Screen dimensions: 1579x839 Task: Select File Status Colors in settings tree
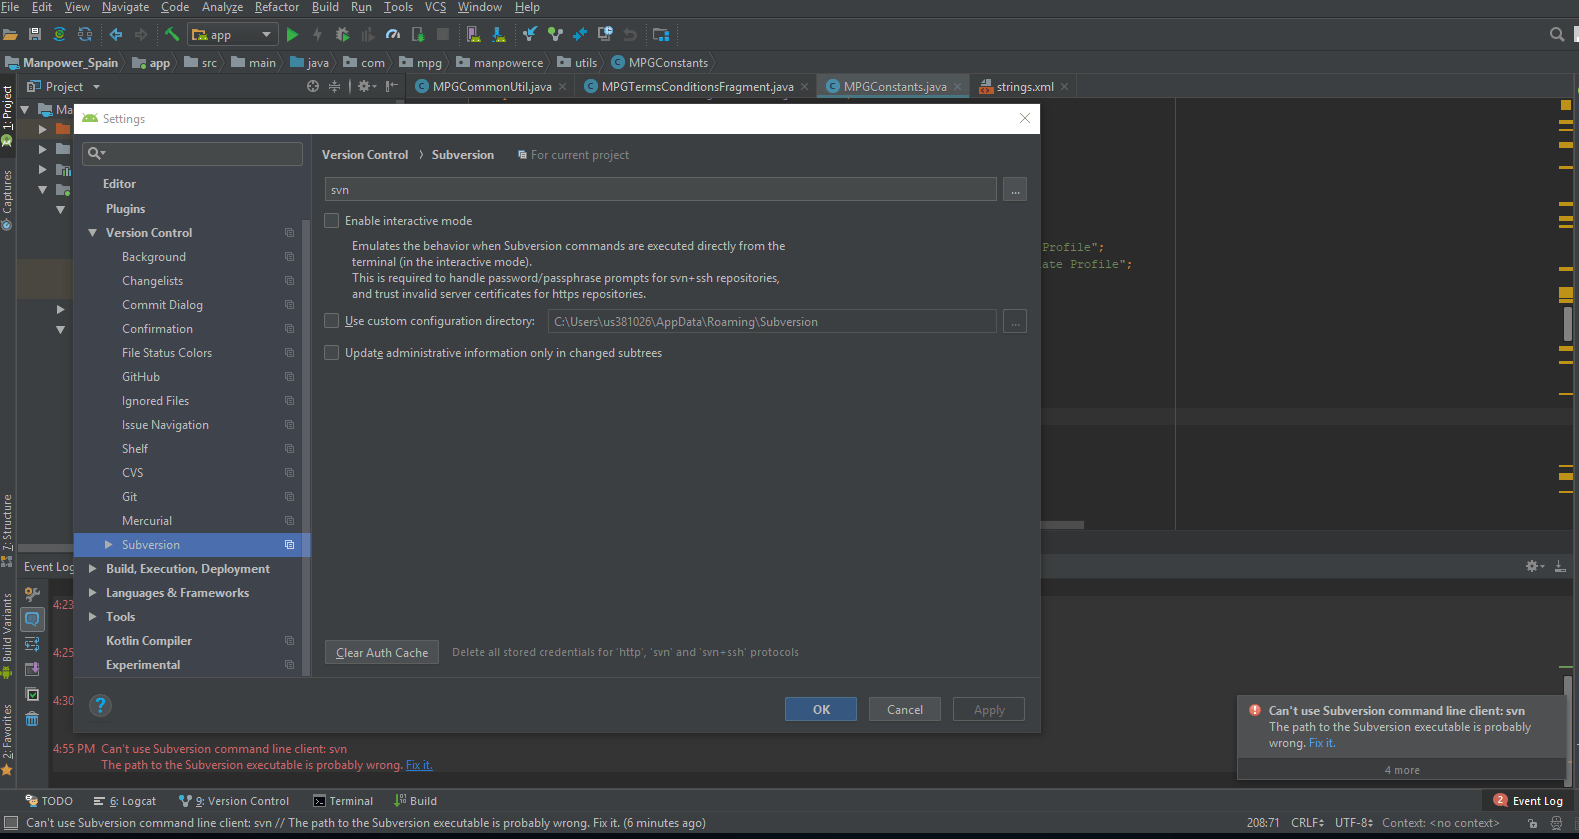tap(167, 353)
